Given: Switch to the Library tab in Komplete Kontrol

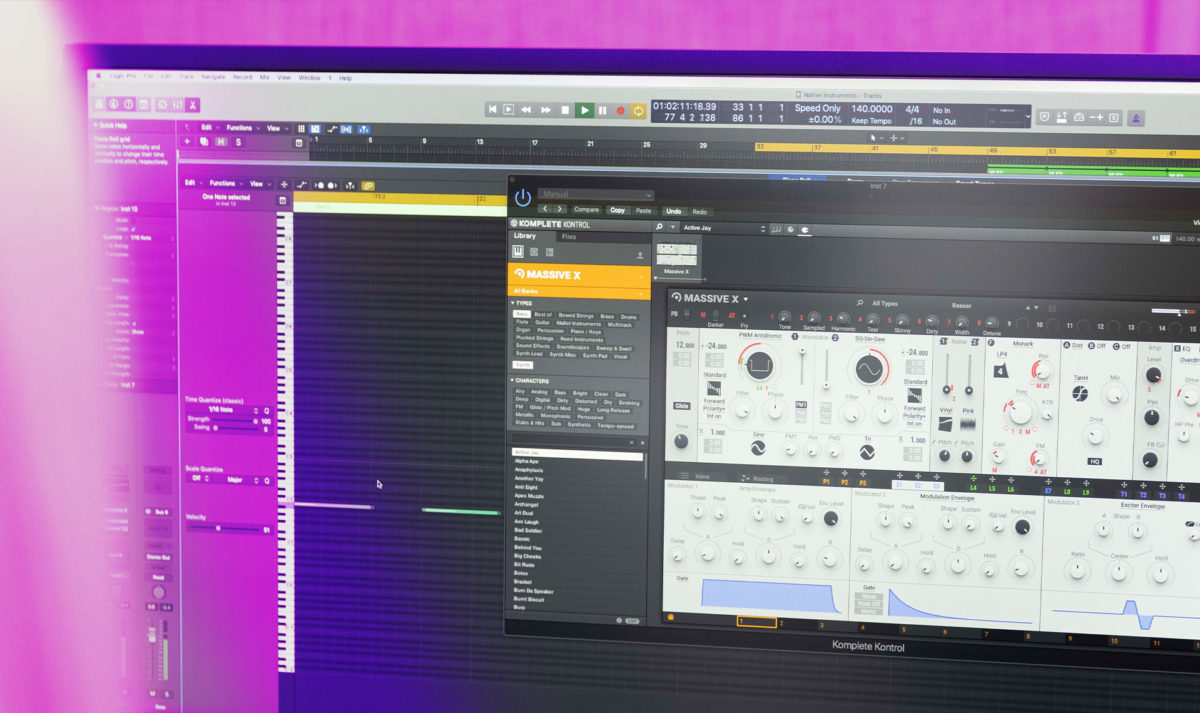Looking at the screenshot, I should [x=524, y=236].
